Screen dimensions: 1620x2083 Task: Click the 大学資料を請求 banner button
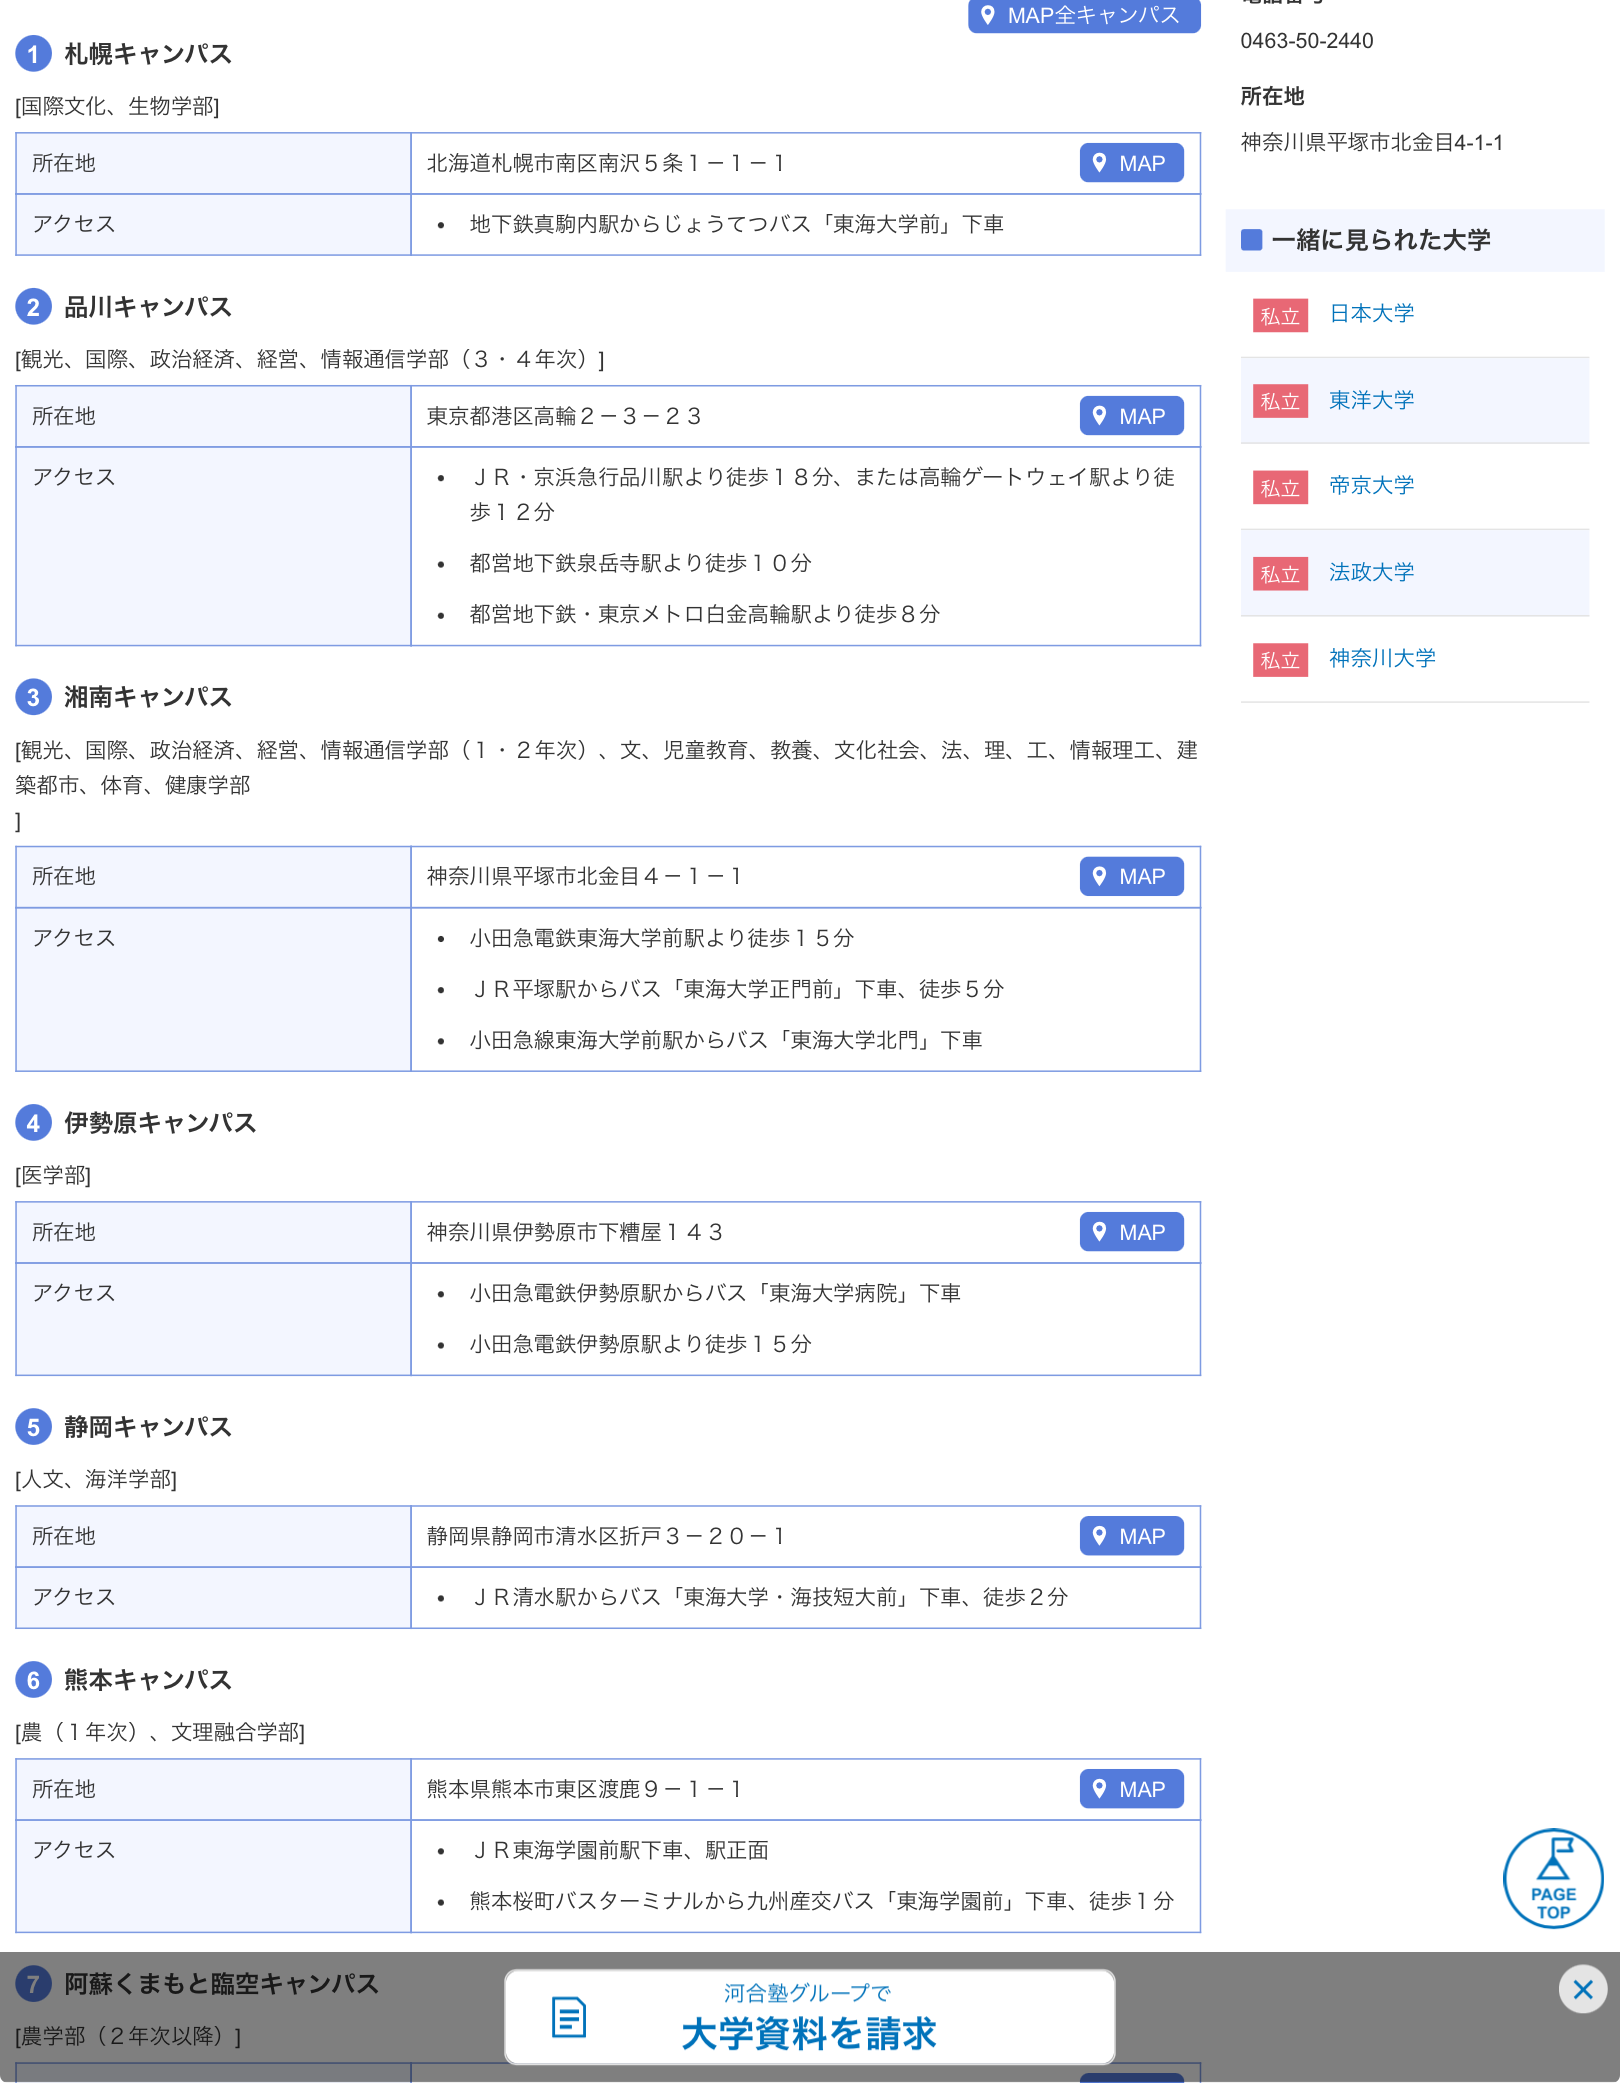point(809,2017)
